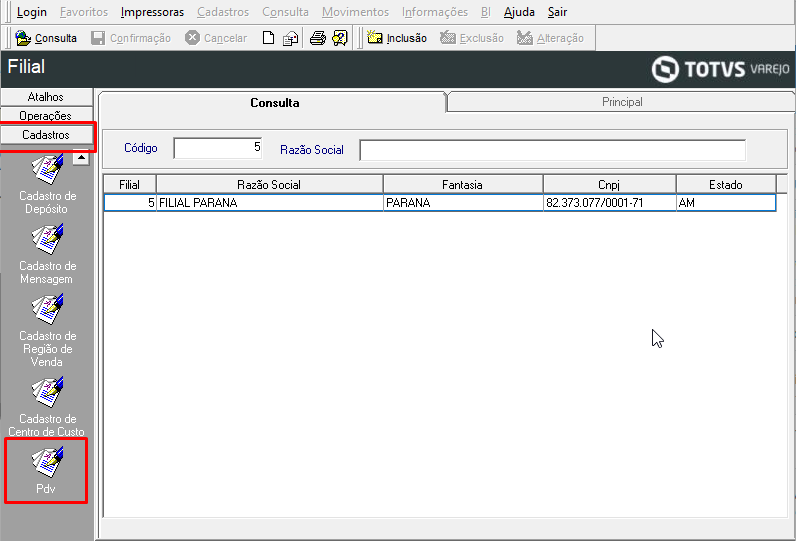
Task: Click the blank new document icon
Action: tap(268, 38)
